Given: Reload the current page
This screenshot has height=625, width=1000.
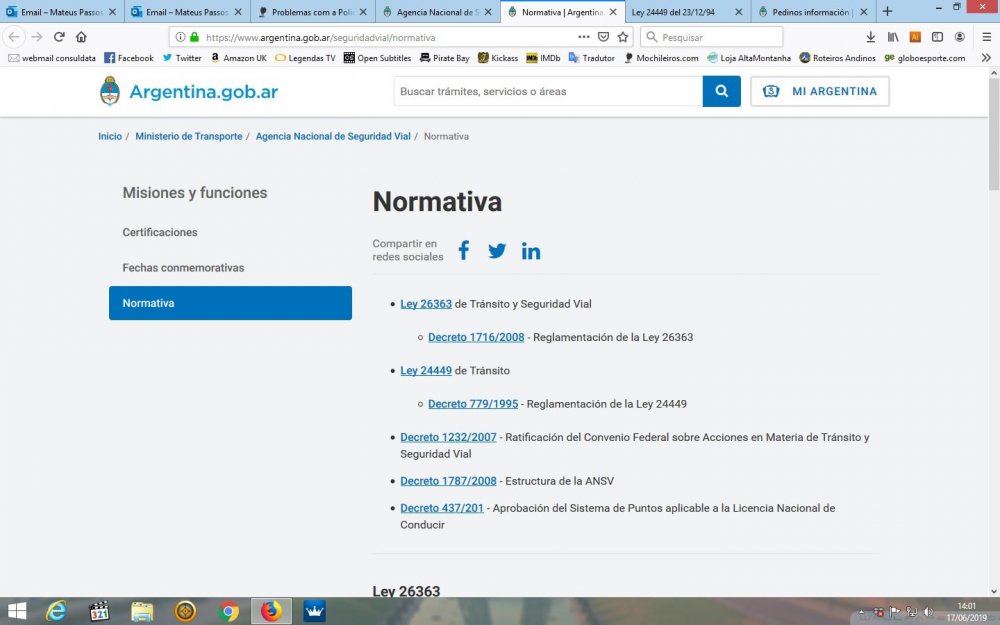Looking at the screenshot, I should tap(59, 37).
